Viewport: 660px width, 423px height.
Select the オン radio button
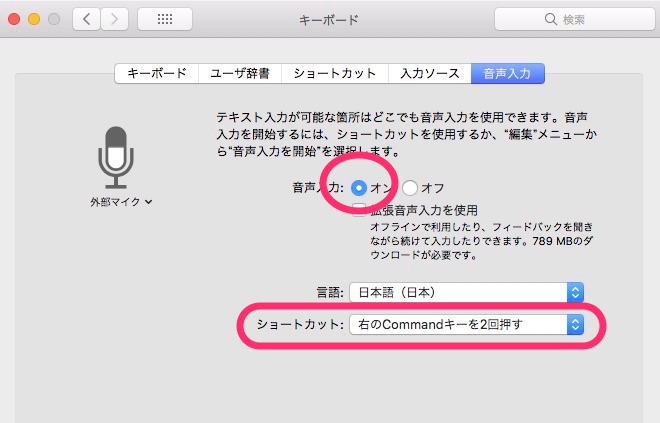(359, 188)
